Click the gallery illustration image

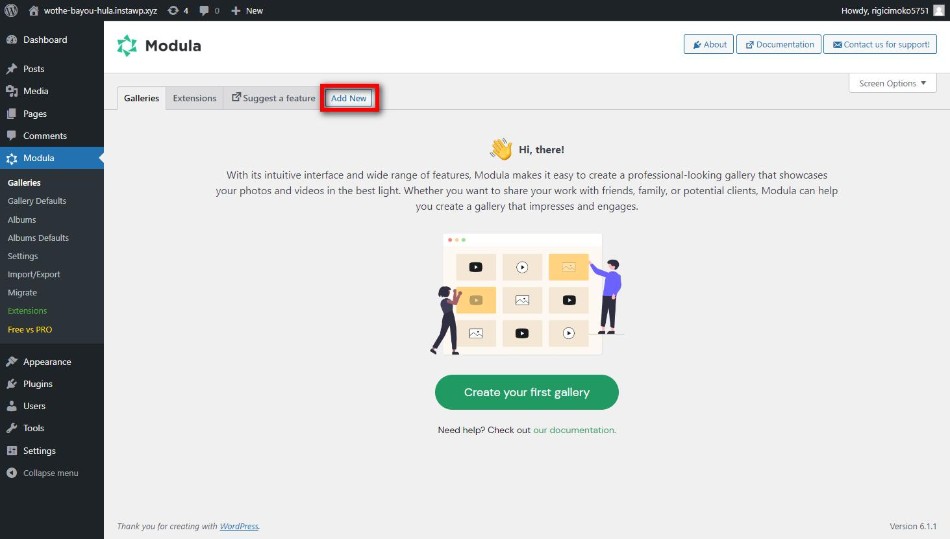526,294
